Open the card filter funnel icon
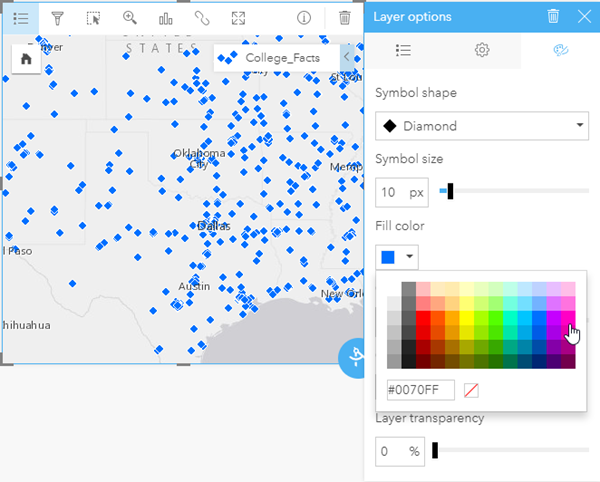 57,18
